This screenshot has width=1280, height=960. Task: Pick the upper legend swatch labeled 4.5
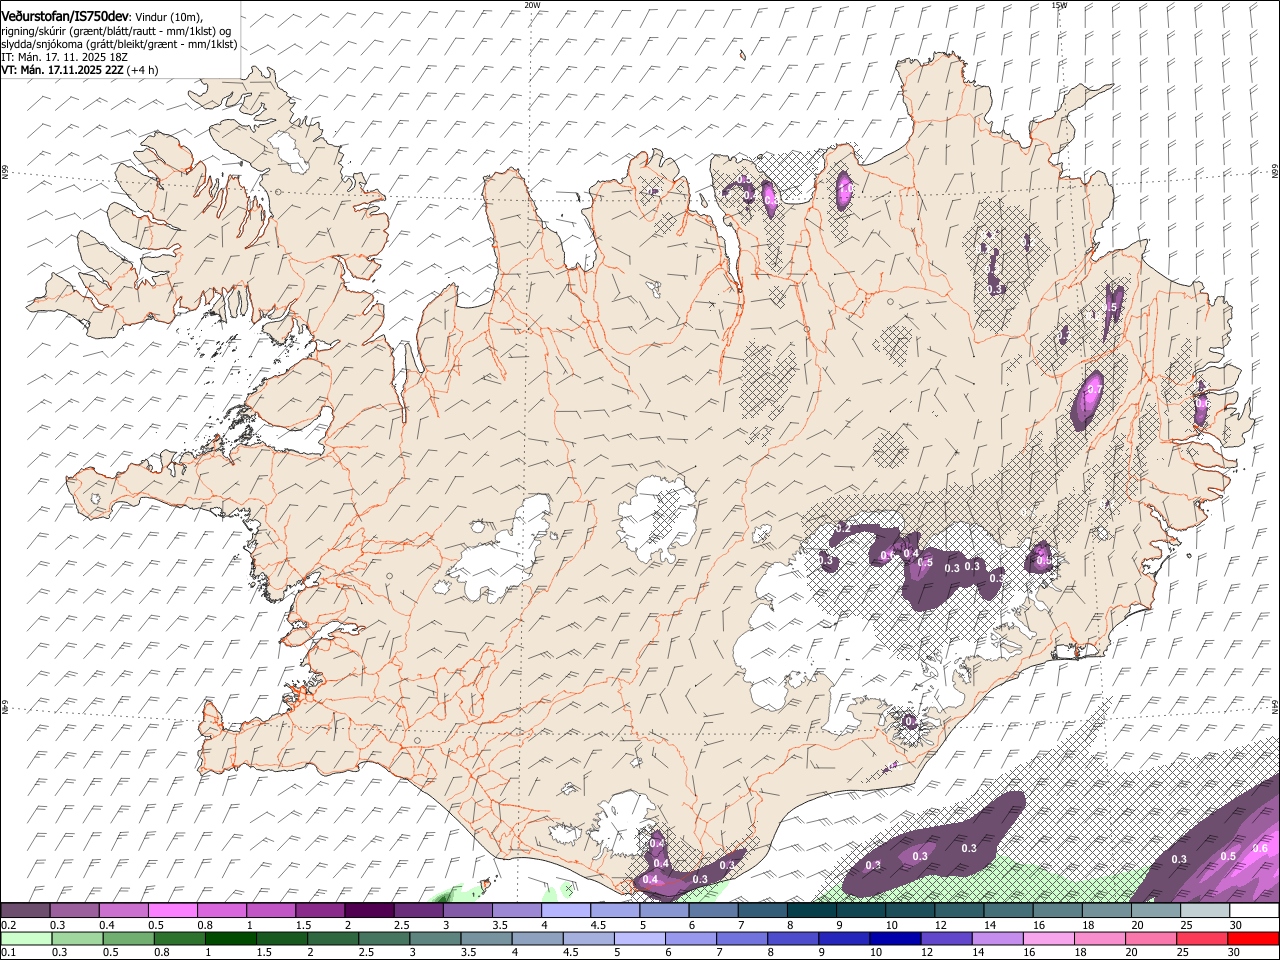coord(615,911)
